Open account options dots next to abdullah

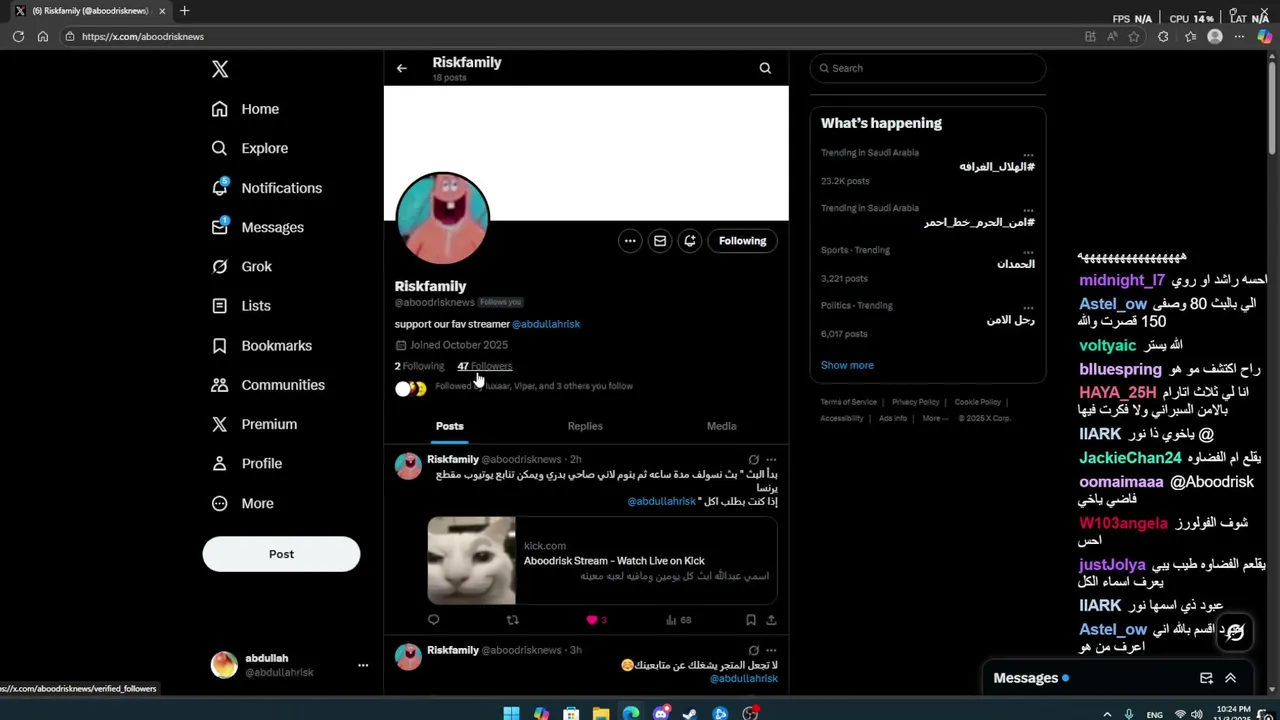coord(363,665)
